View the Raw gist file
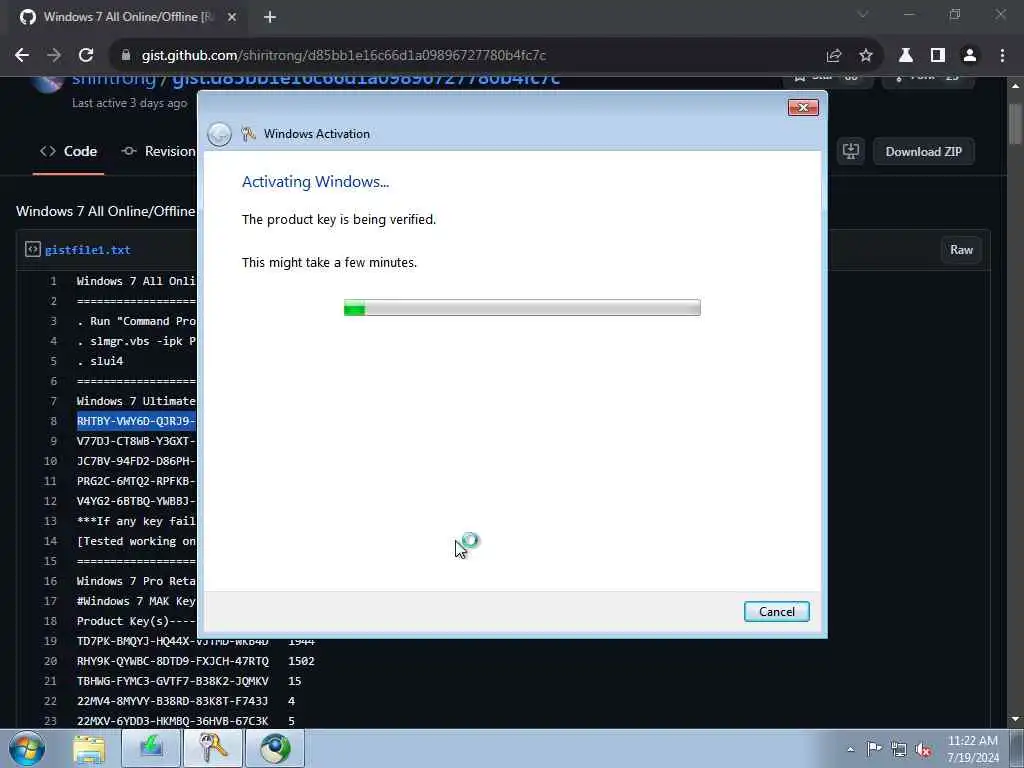 [961, 250]
